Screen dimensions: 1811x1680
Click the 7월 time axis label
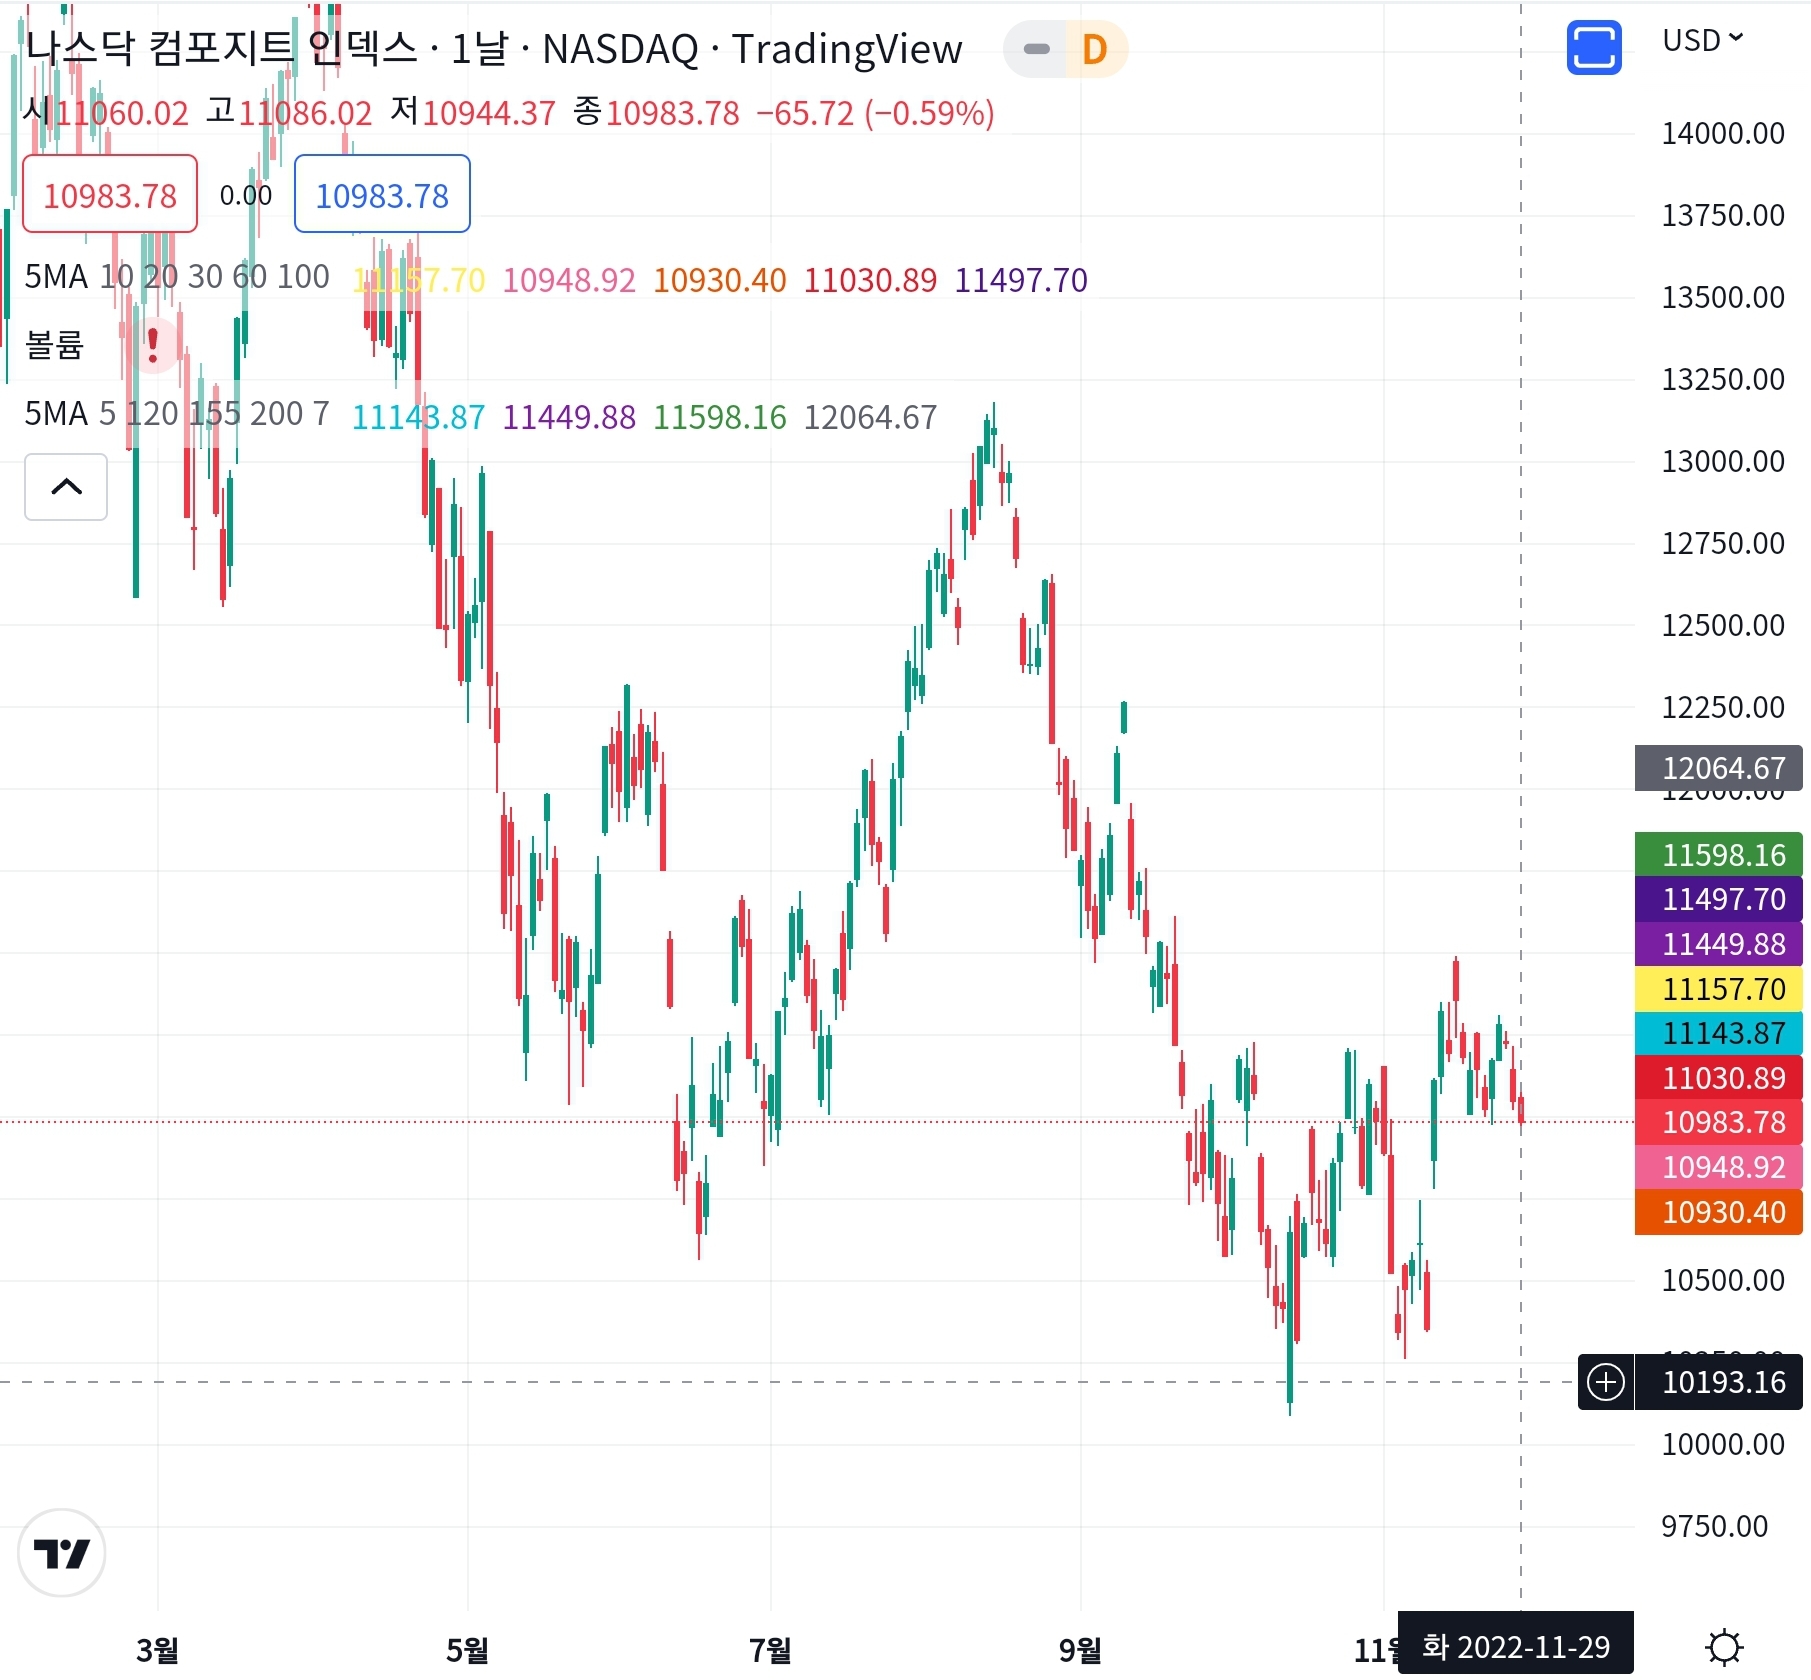pos(770,1650)
